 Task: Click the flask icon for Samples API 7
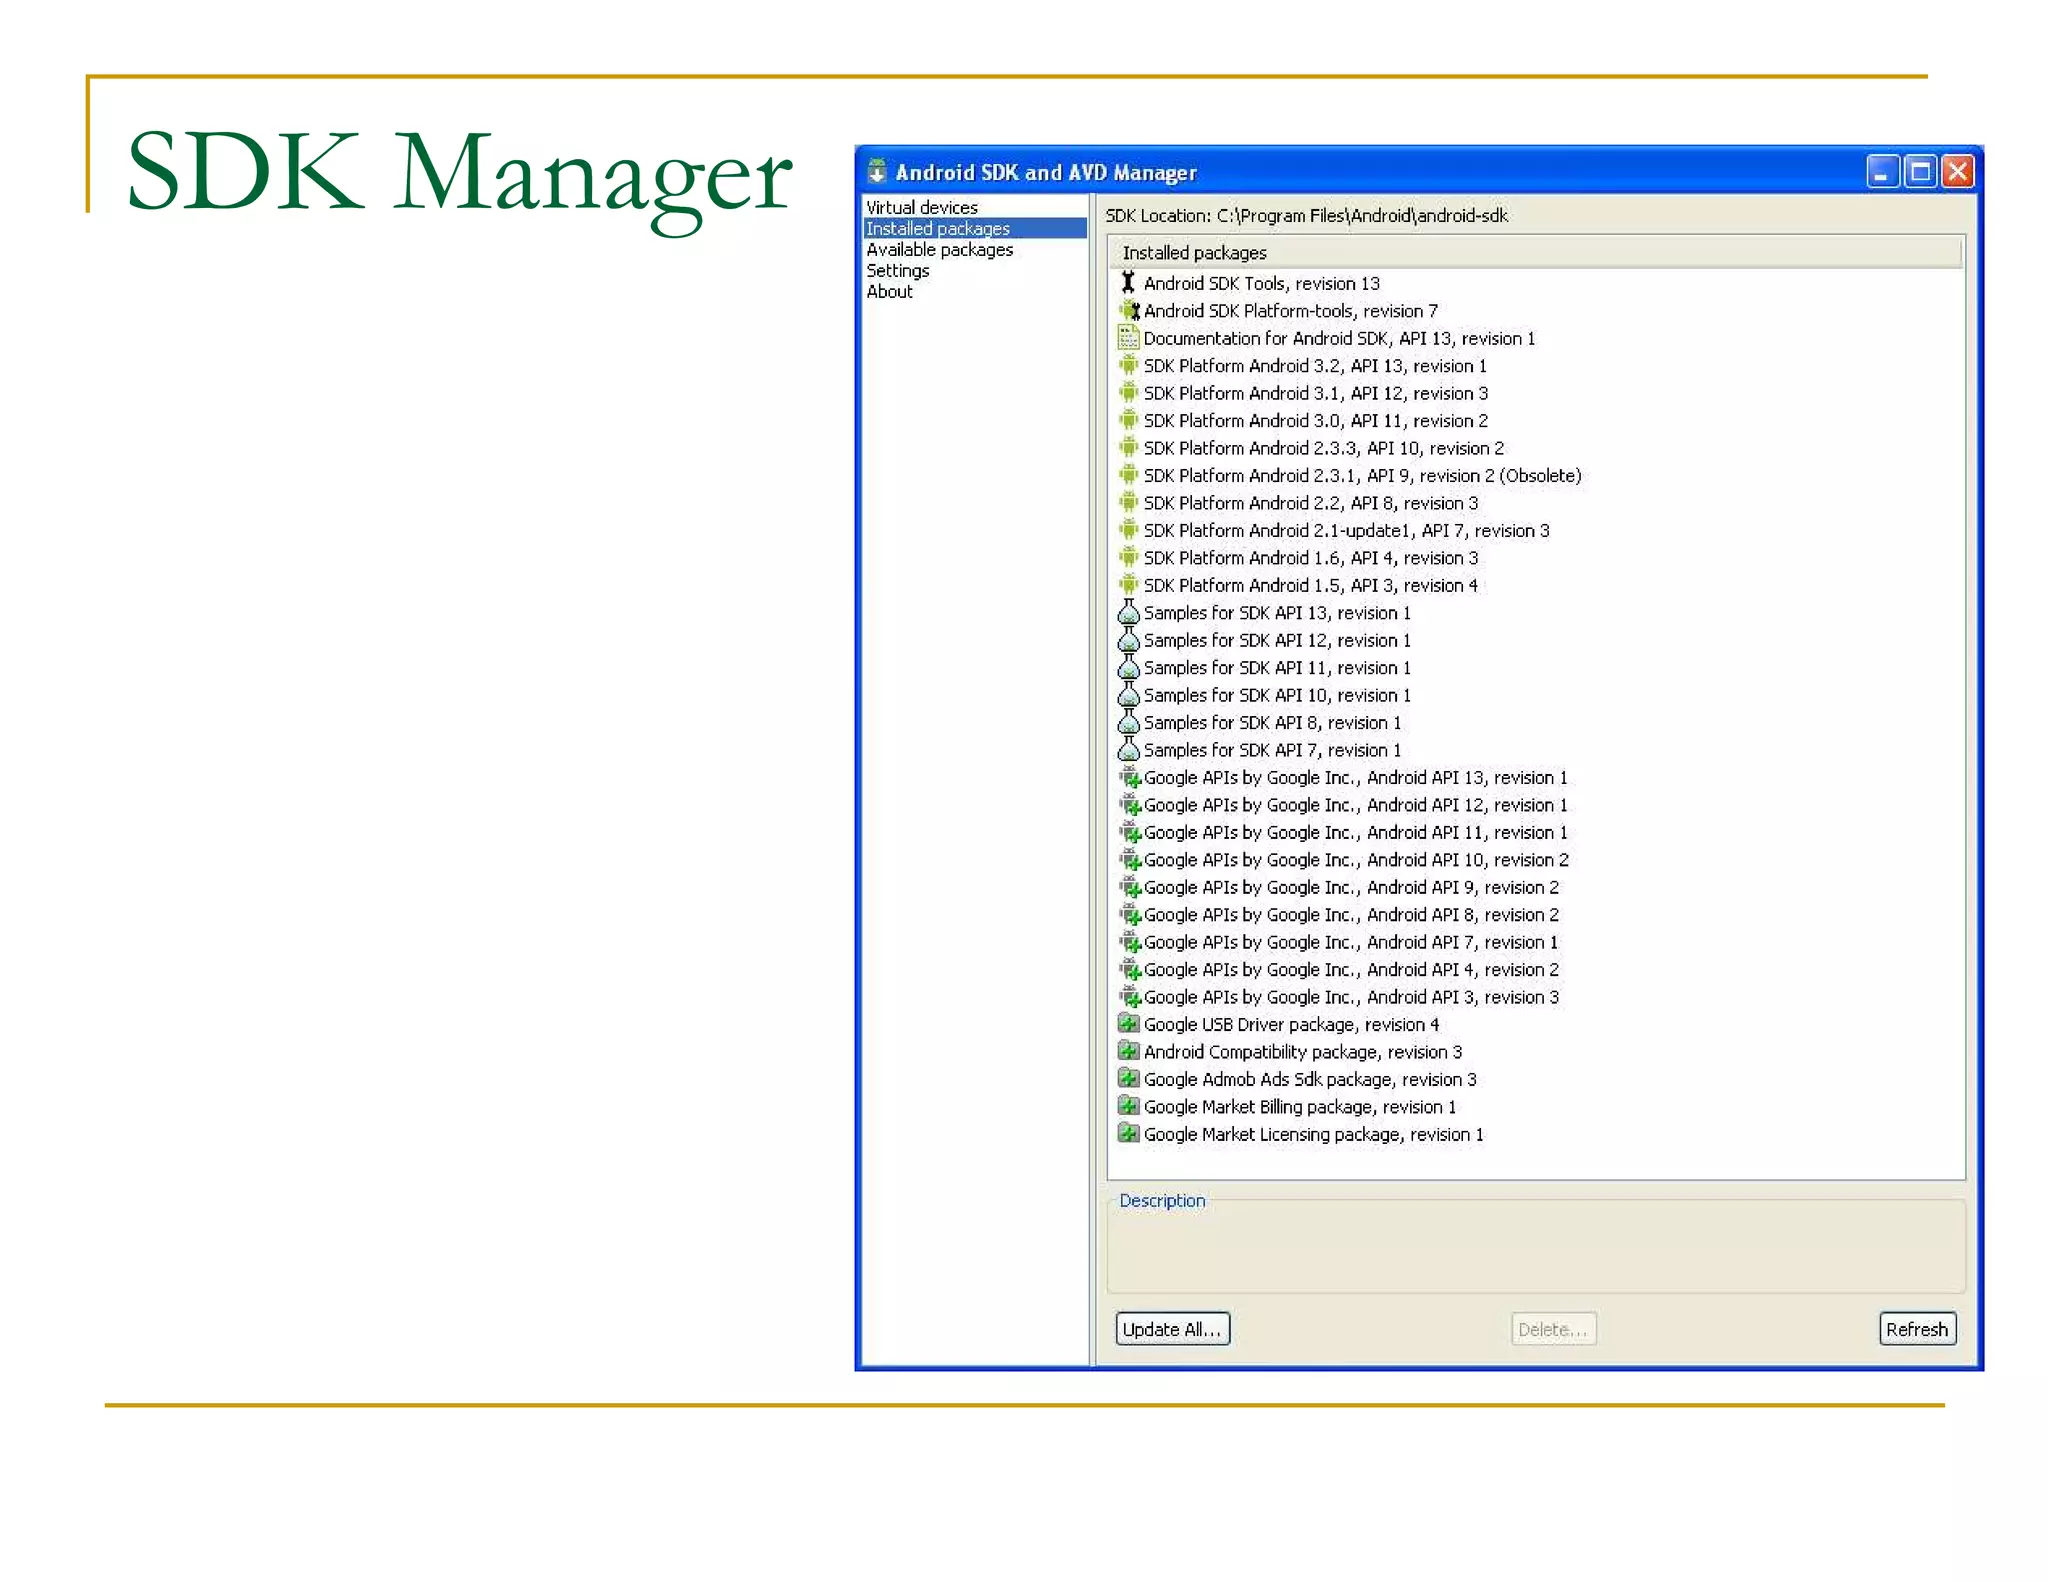(1128, 750)
